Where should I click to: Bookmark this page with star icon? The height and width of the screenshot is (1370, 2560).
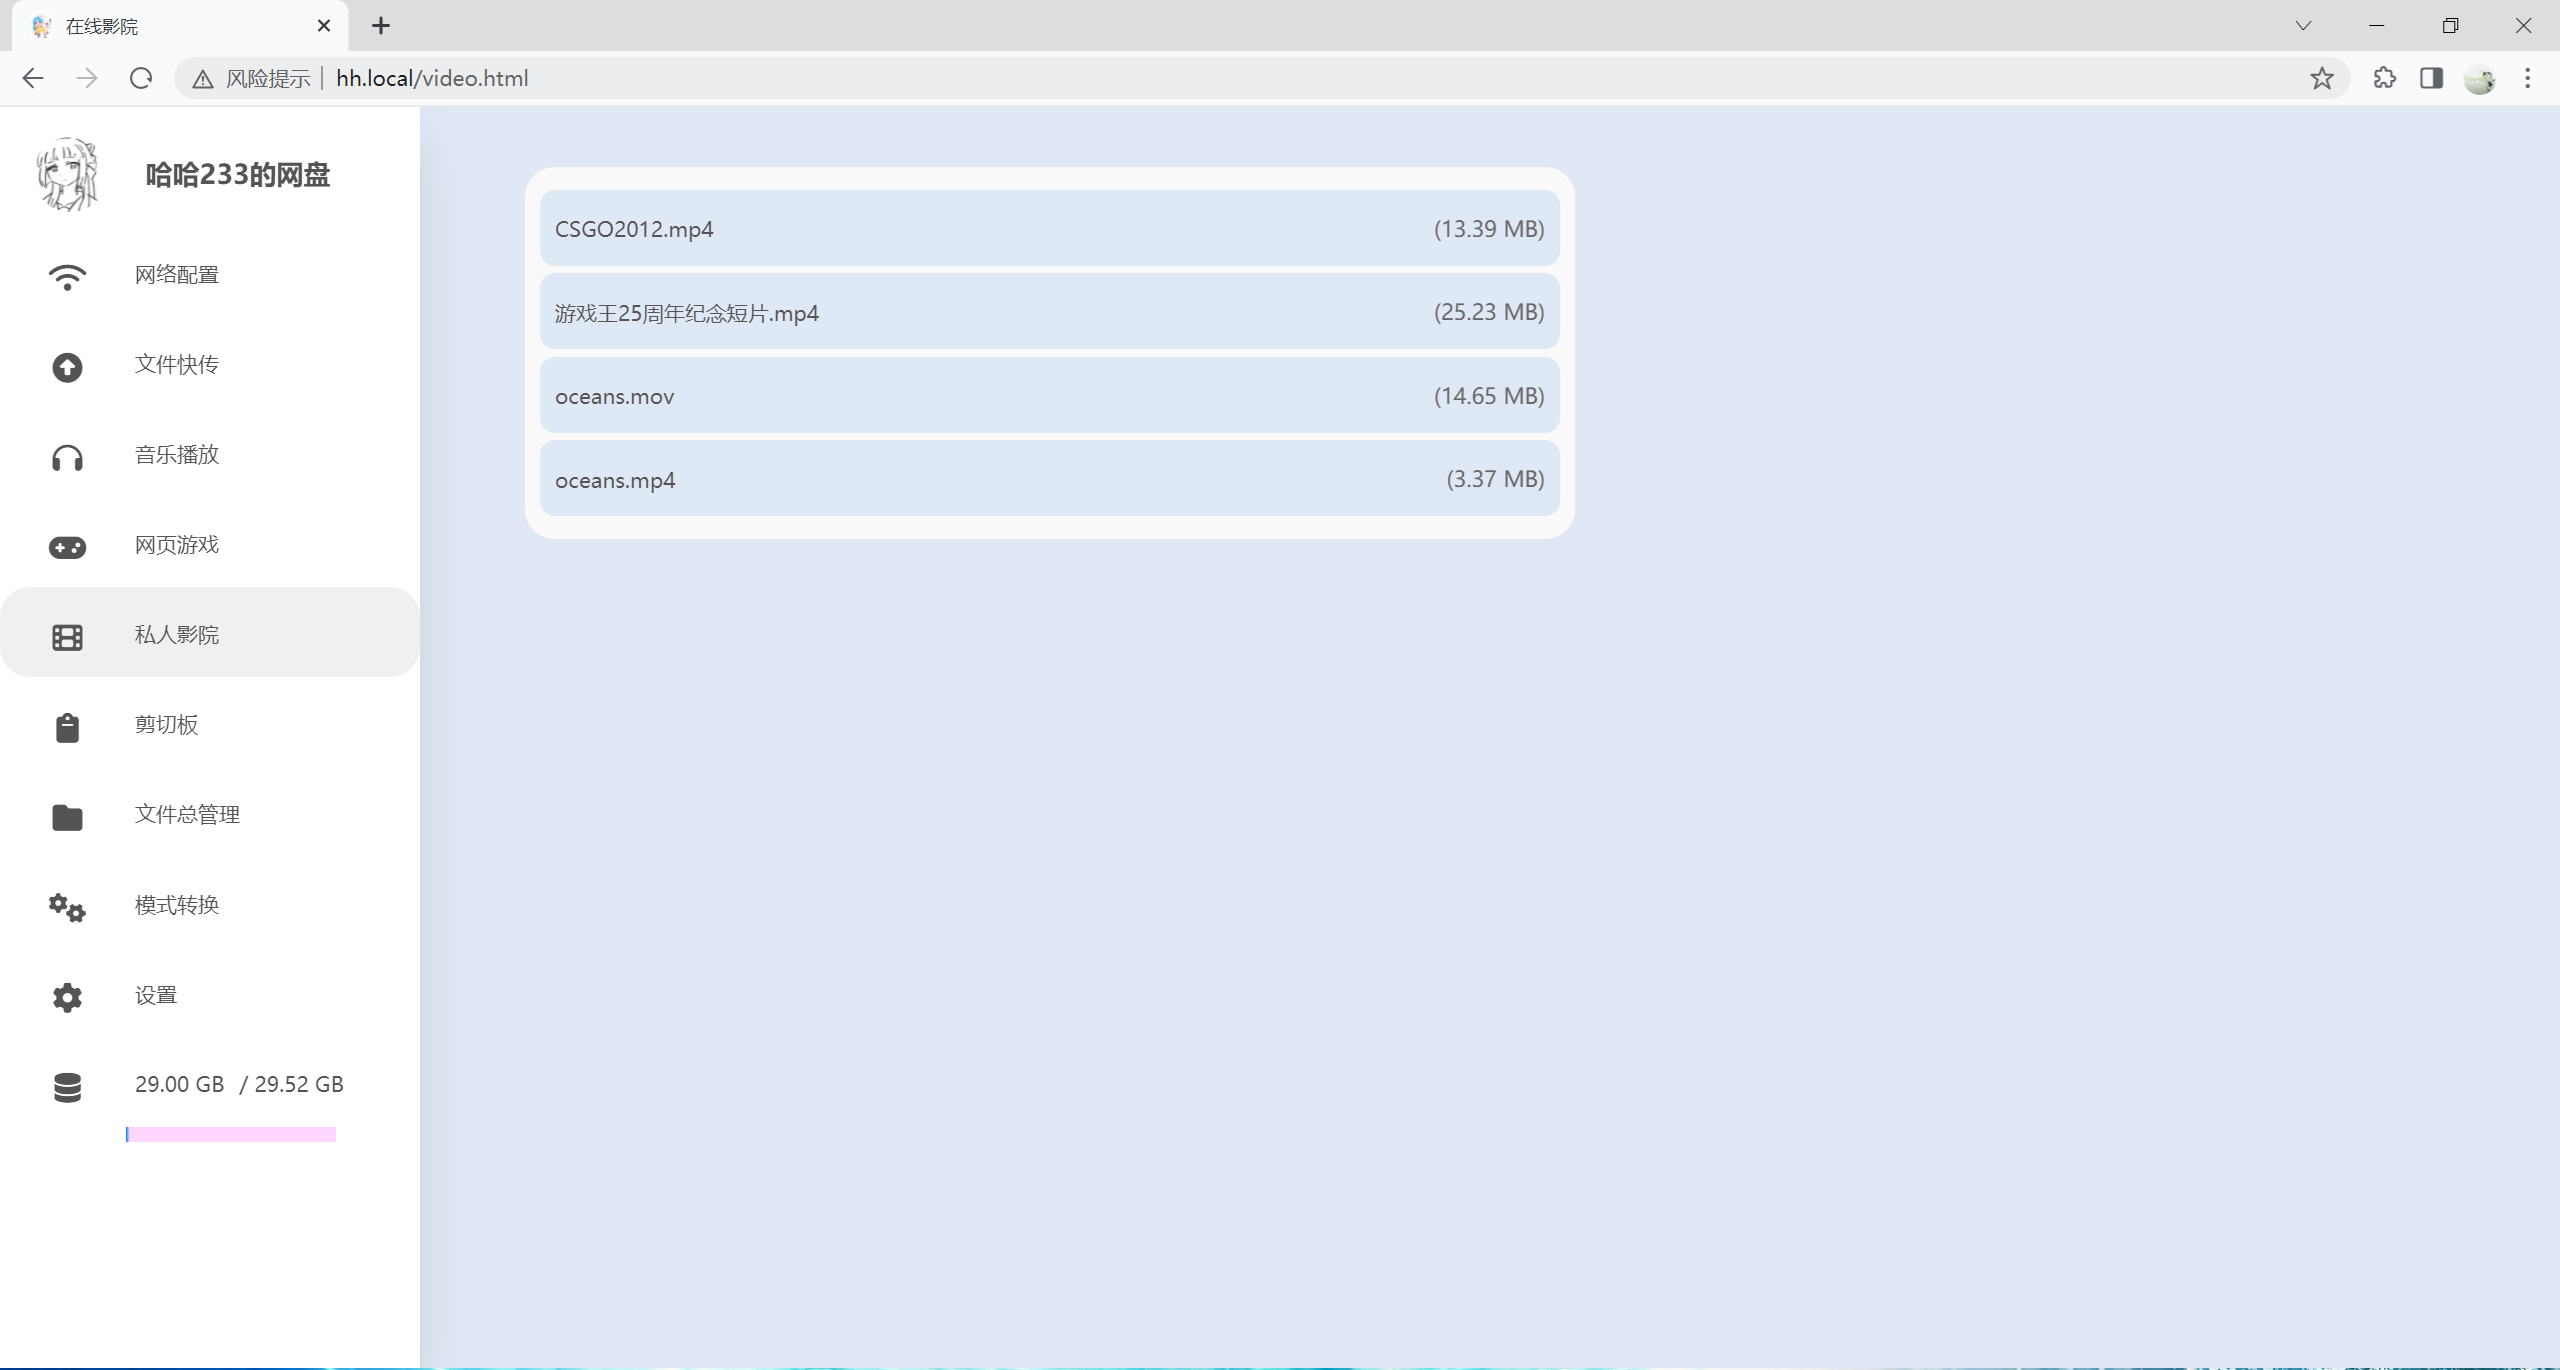point(2321,78)
